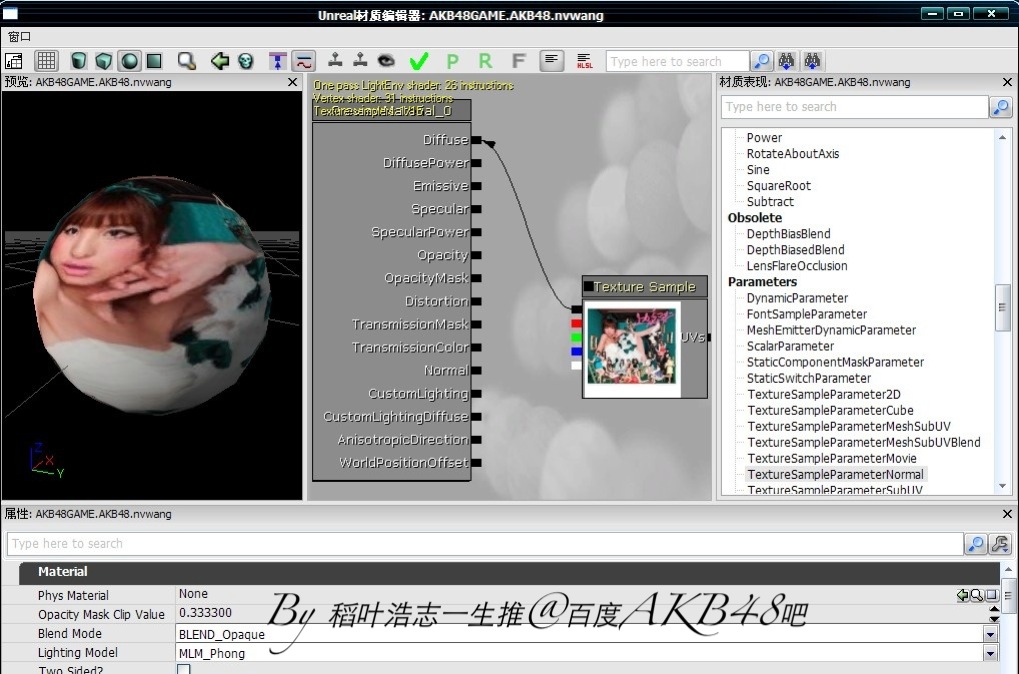Click the first binoculars icon in the toolbar

coord(786,61)
